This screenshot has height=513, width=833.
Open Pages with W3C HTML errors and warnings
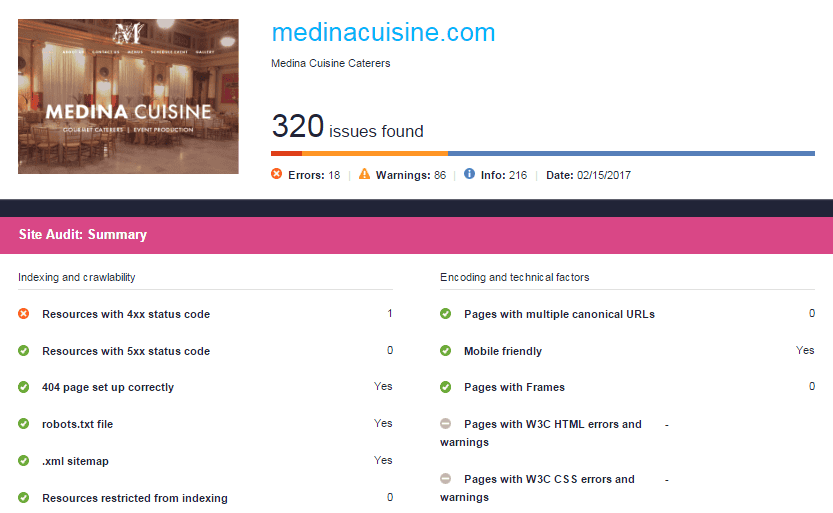click(541, 433)
